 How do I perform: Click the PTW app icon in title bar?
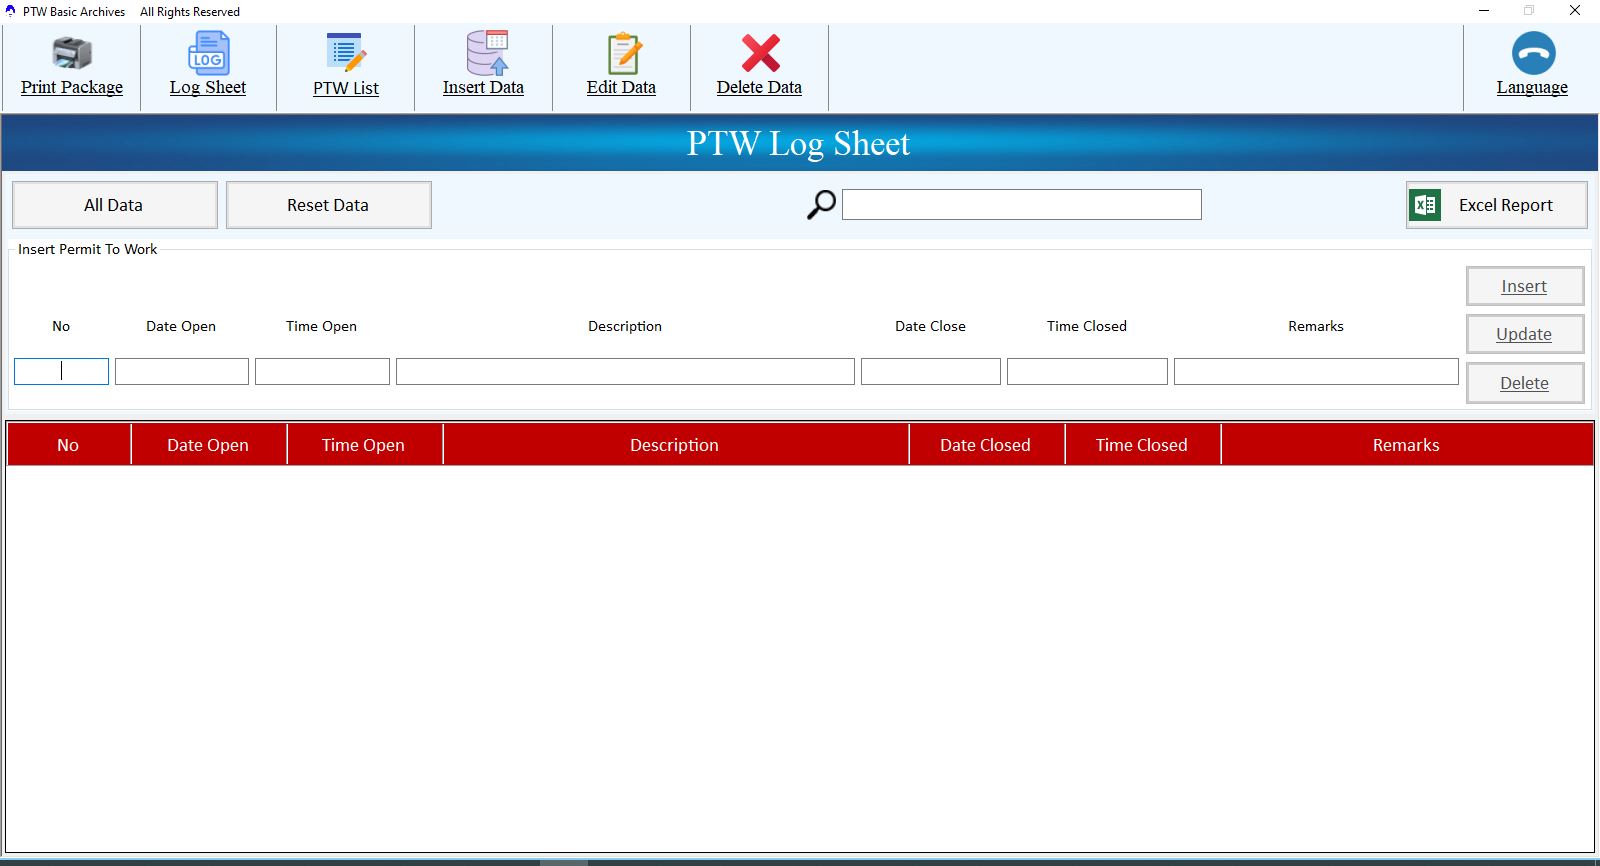pyautogui.click(x=11, y=11)
